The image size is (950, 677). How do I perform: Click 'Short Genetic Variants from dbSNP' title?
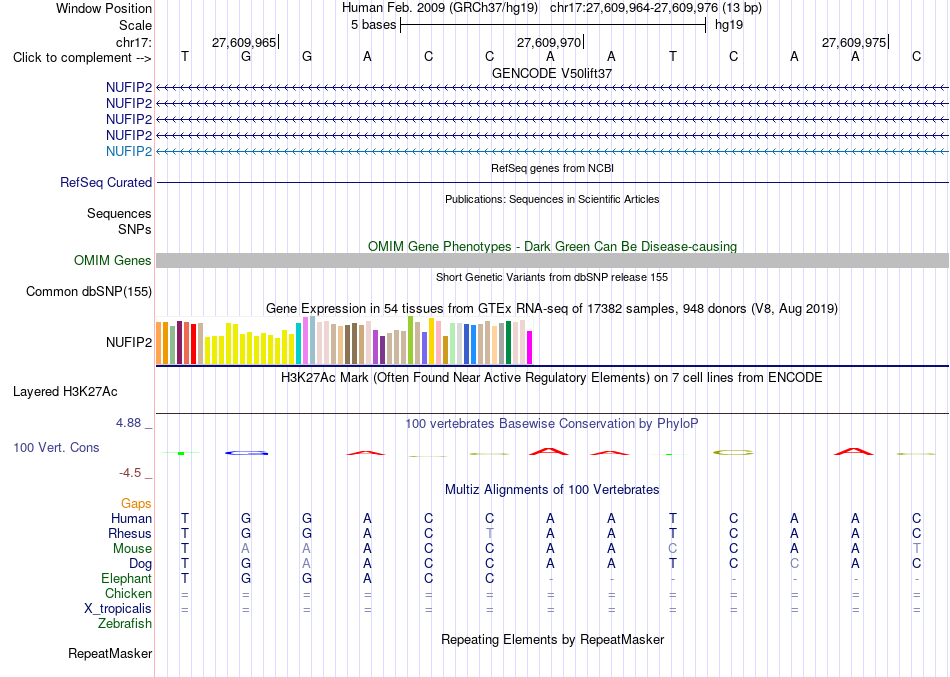point(552,278)
